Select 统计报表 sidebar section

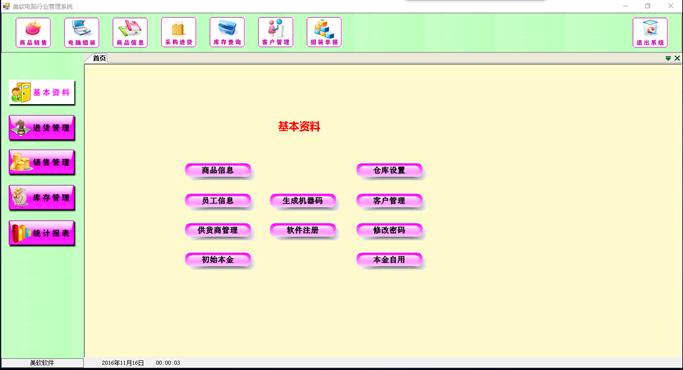[x=42, y=233]
